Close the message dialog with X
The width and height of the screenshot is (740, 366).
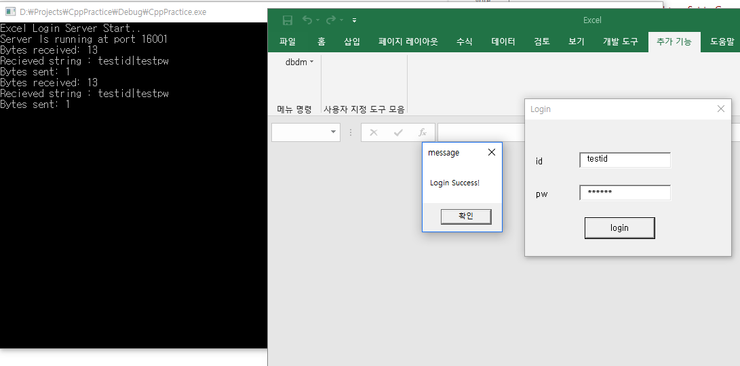point(492,152)
